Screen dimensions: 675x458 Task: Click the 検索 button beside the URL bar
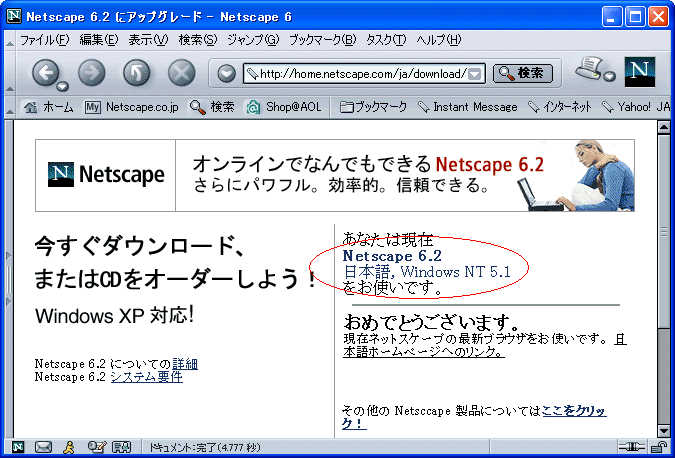[x=523, y=73]
